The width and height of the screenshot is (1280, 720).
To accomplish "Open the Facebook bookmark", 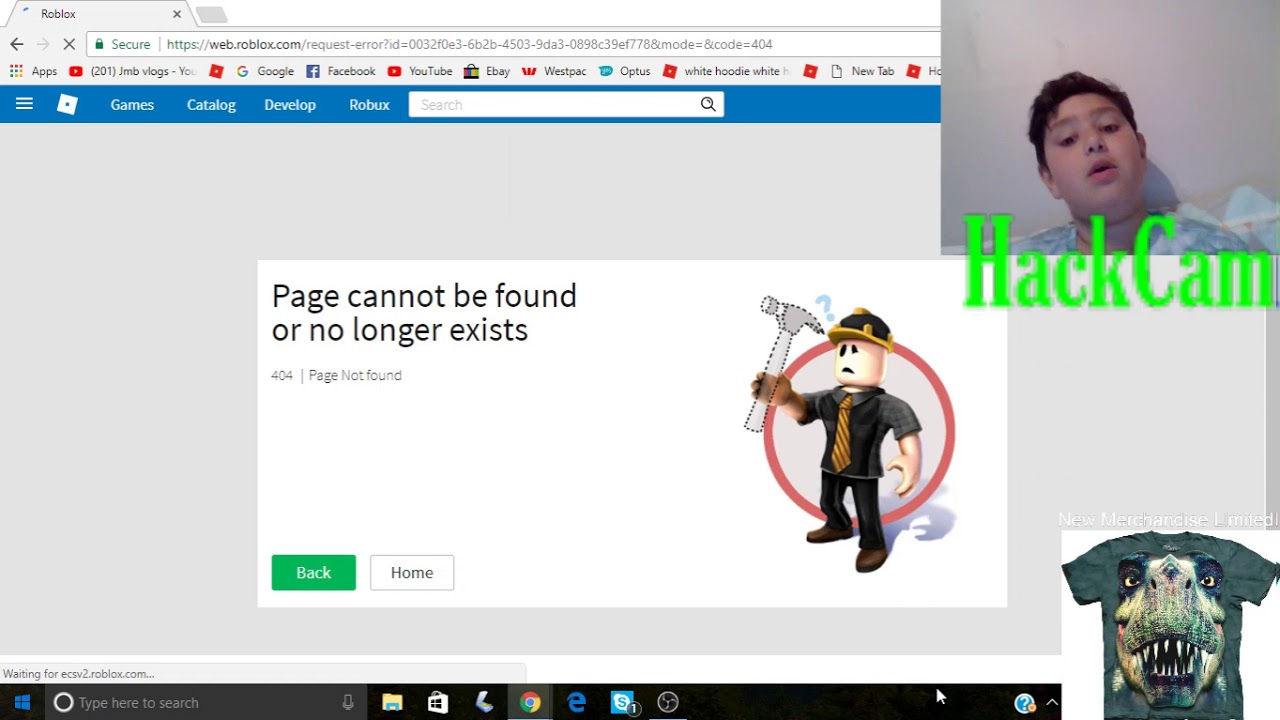I will tap(341, 71).
